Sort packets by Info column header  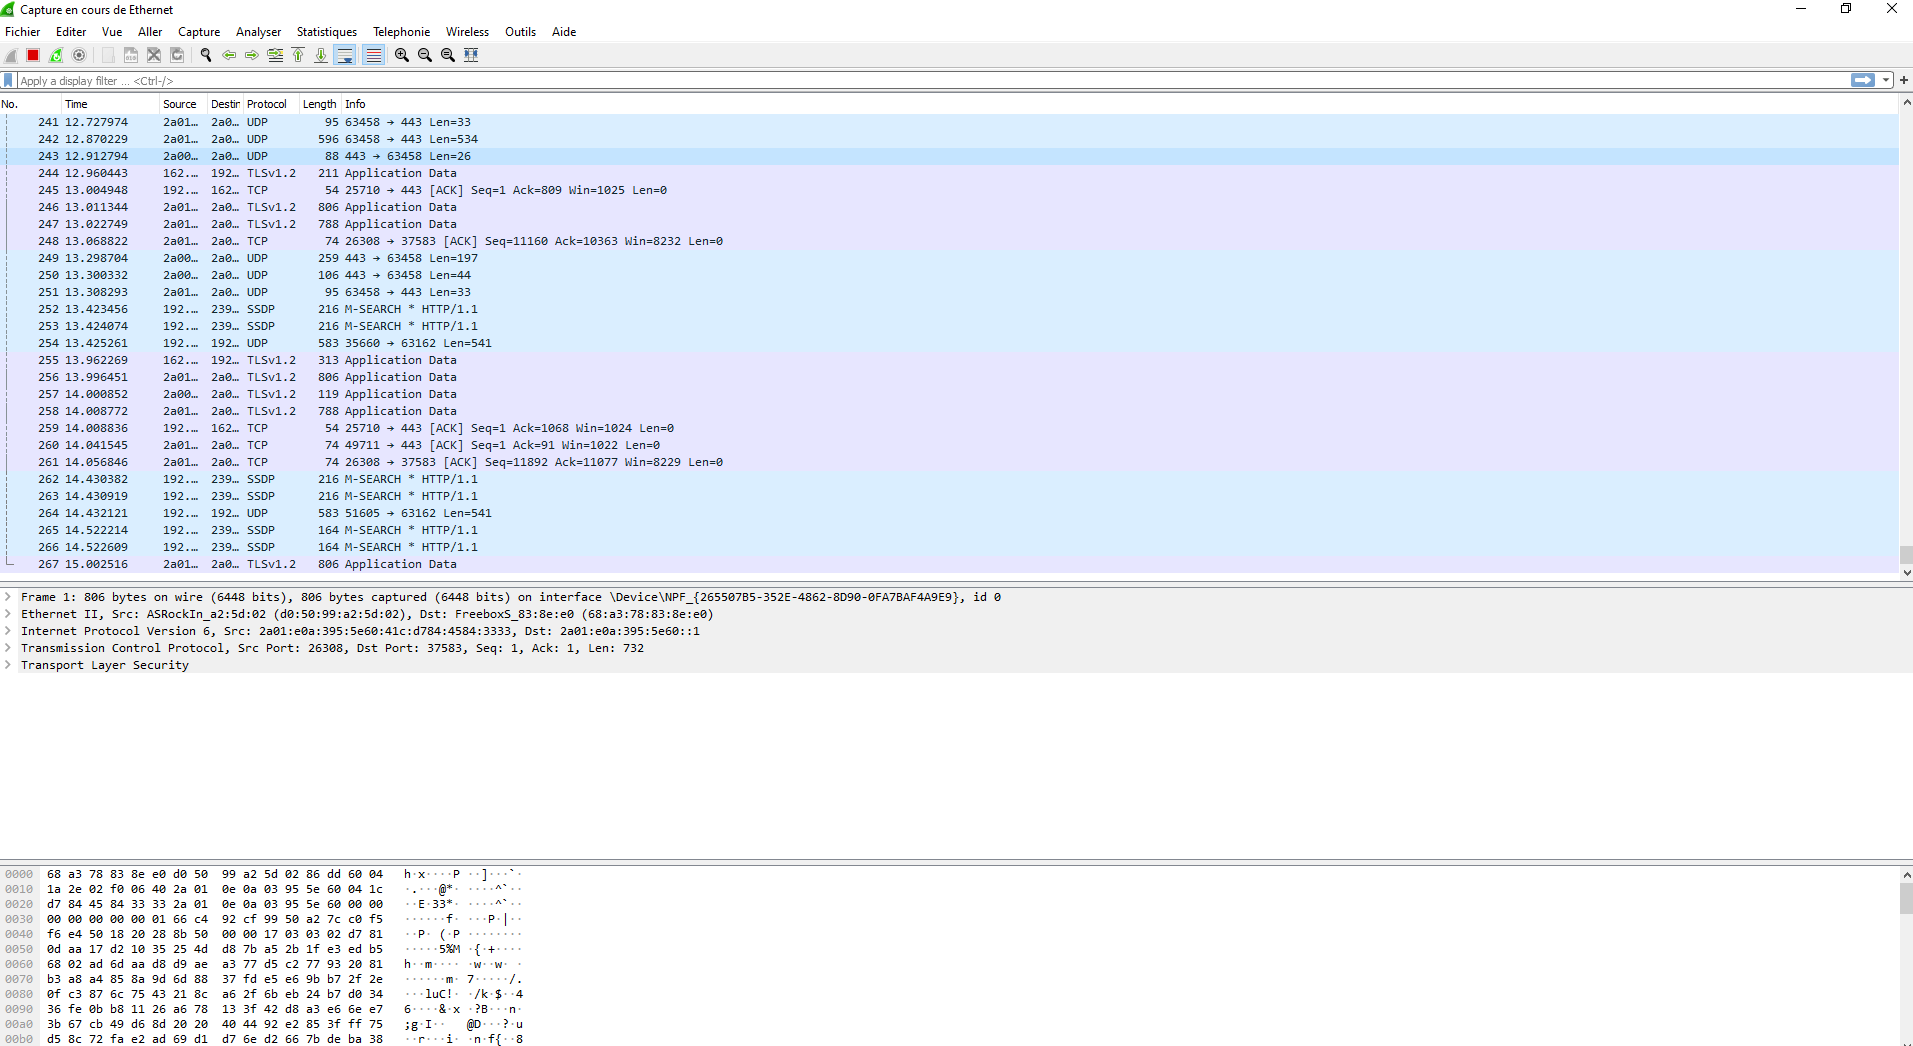(1120, 104)
